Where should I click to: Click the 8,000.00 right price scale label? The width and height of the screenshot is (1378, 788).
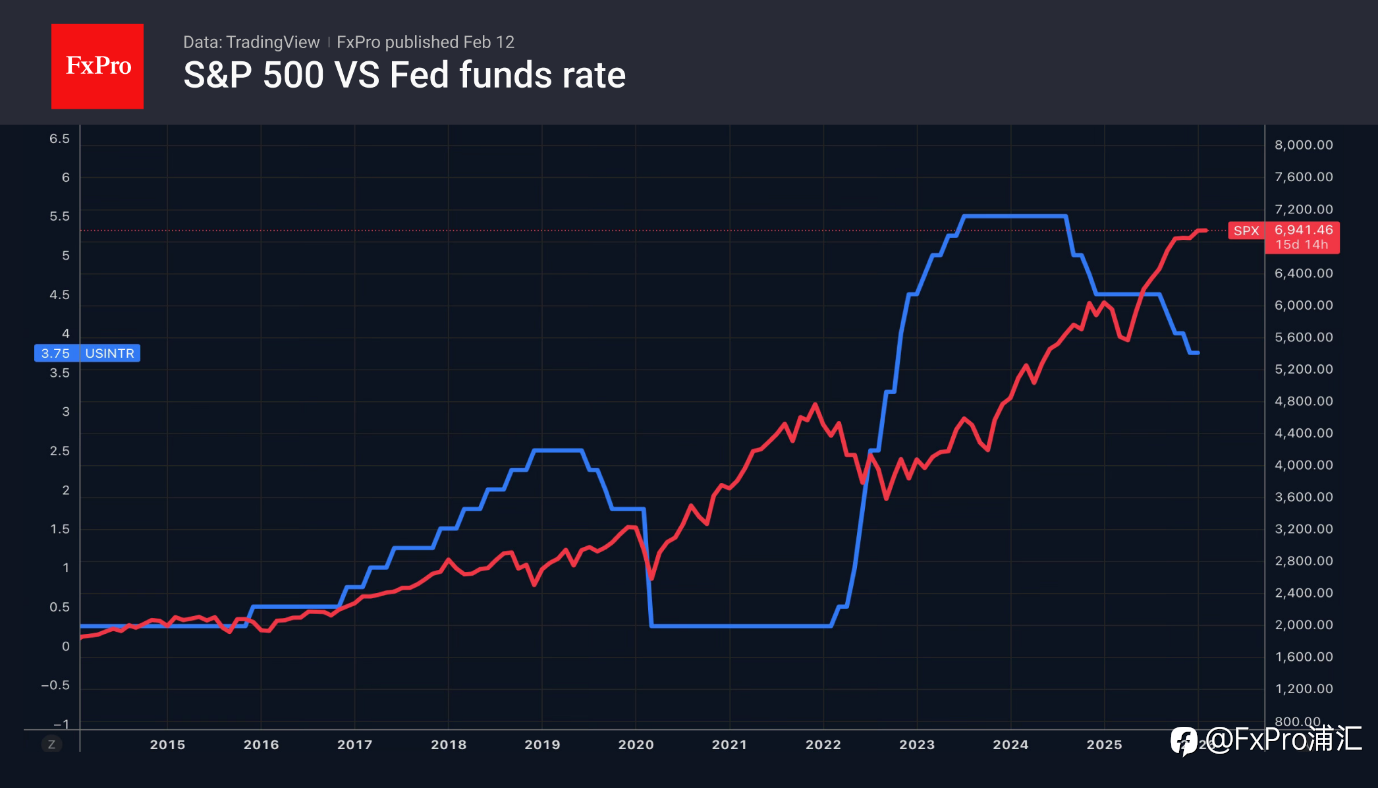point(1303,145)
